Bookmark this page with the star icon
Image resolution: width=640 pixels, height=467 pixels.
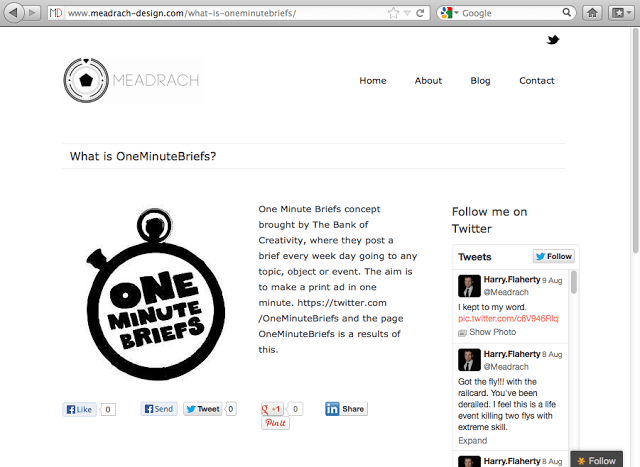click(393, 13)
